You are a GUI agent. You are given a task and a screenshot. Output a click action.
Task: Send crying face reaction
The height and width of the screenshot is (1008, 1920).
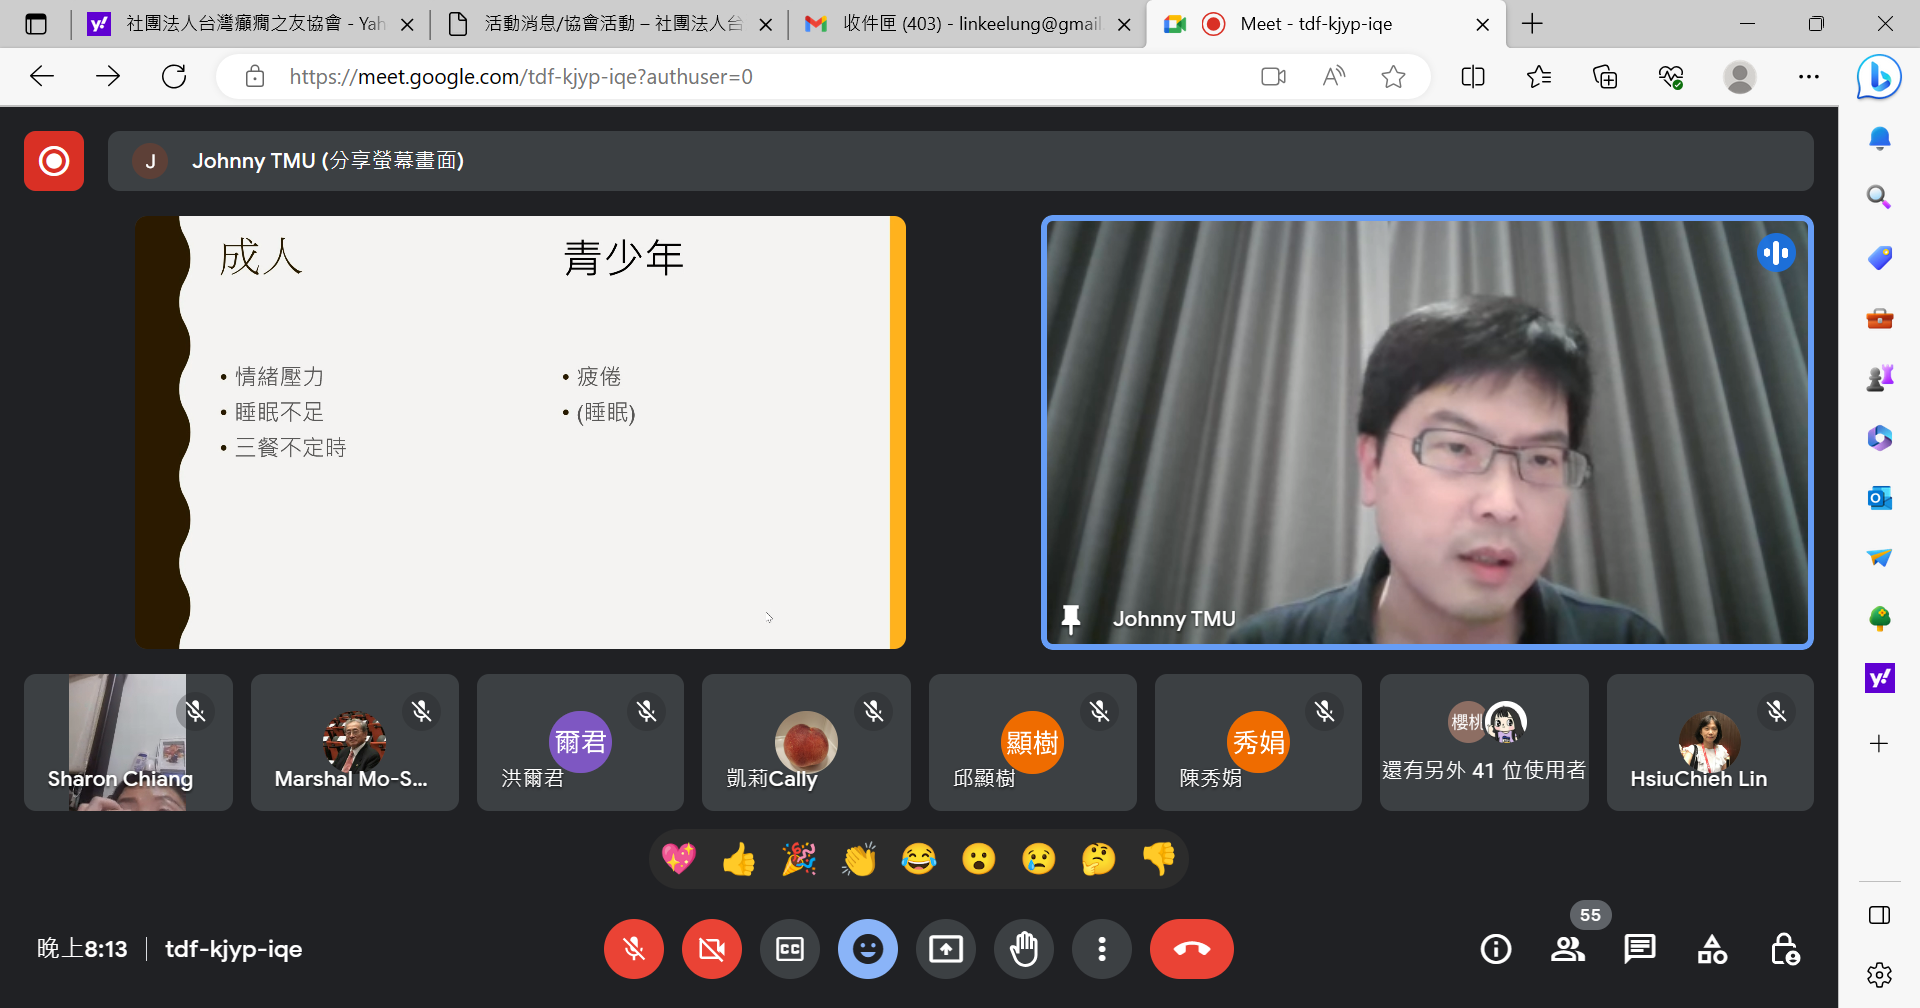point(1039,859)
